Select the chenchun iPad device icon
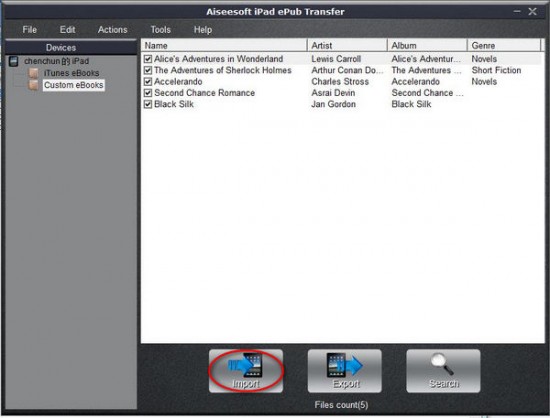 coord(13,61)
